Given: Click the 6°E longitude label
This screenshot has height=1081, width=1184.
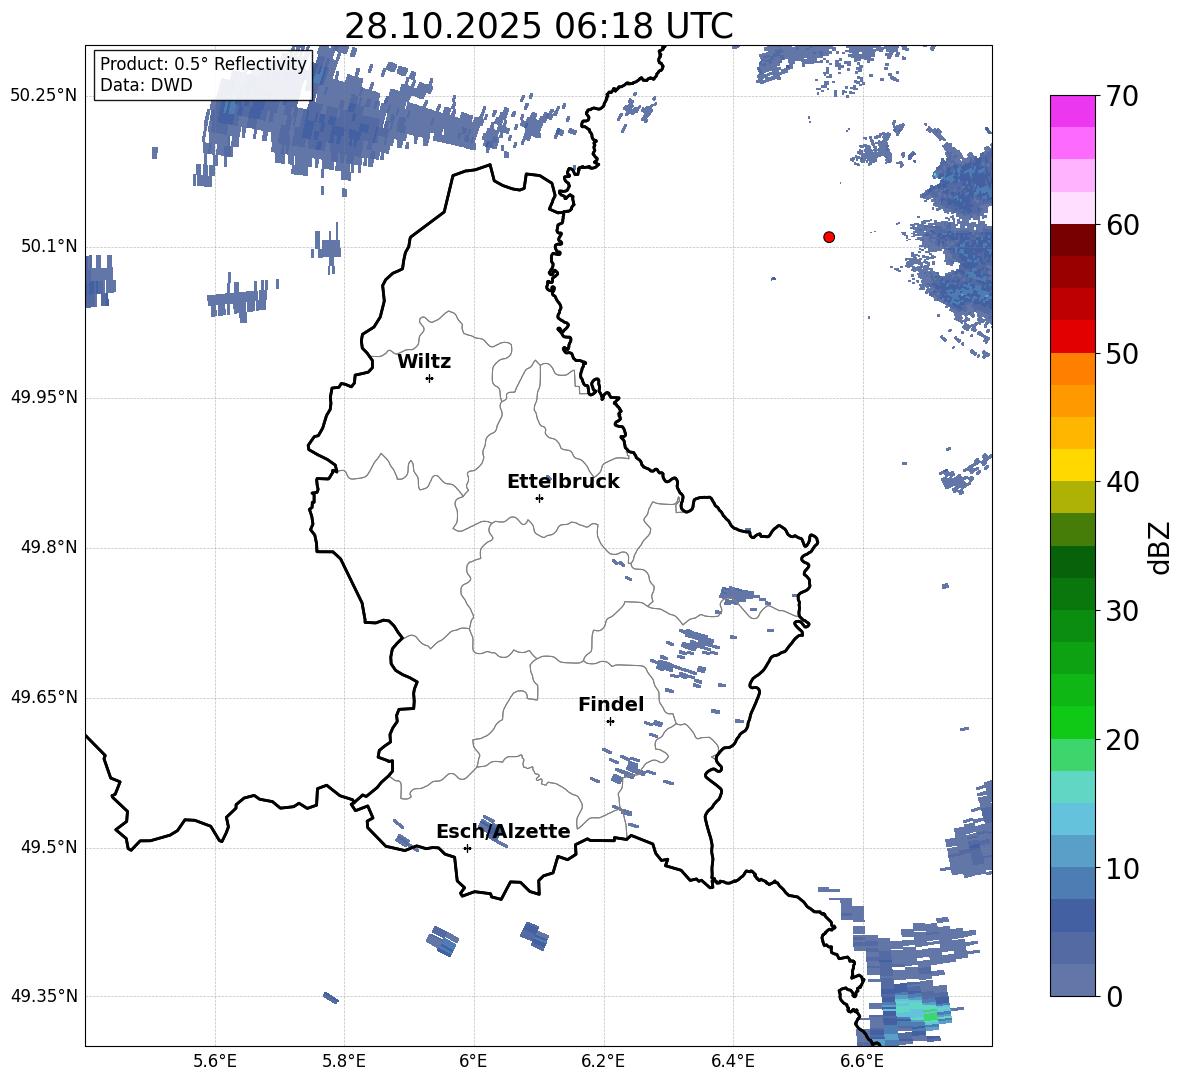Looking at the screenshot, I should 473,1061.
